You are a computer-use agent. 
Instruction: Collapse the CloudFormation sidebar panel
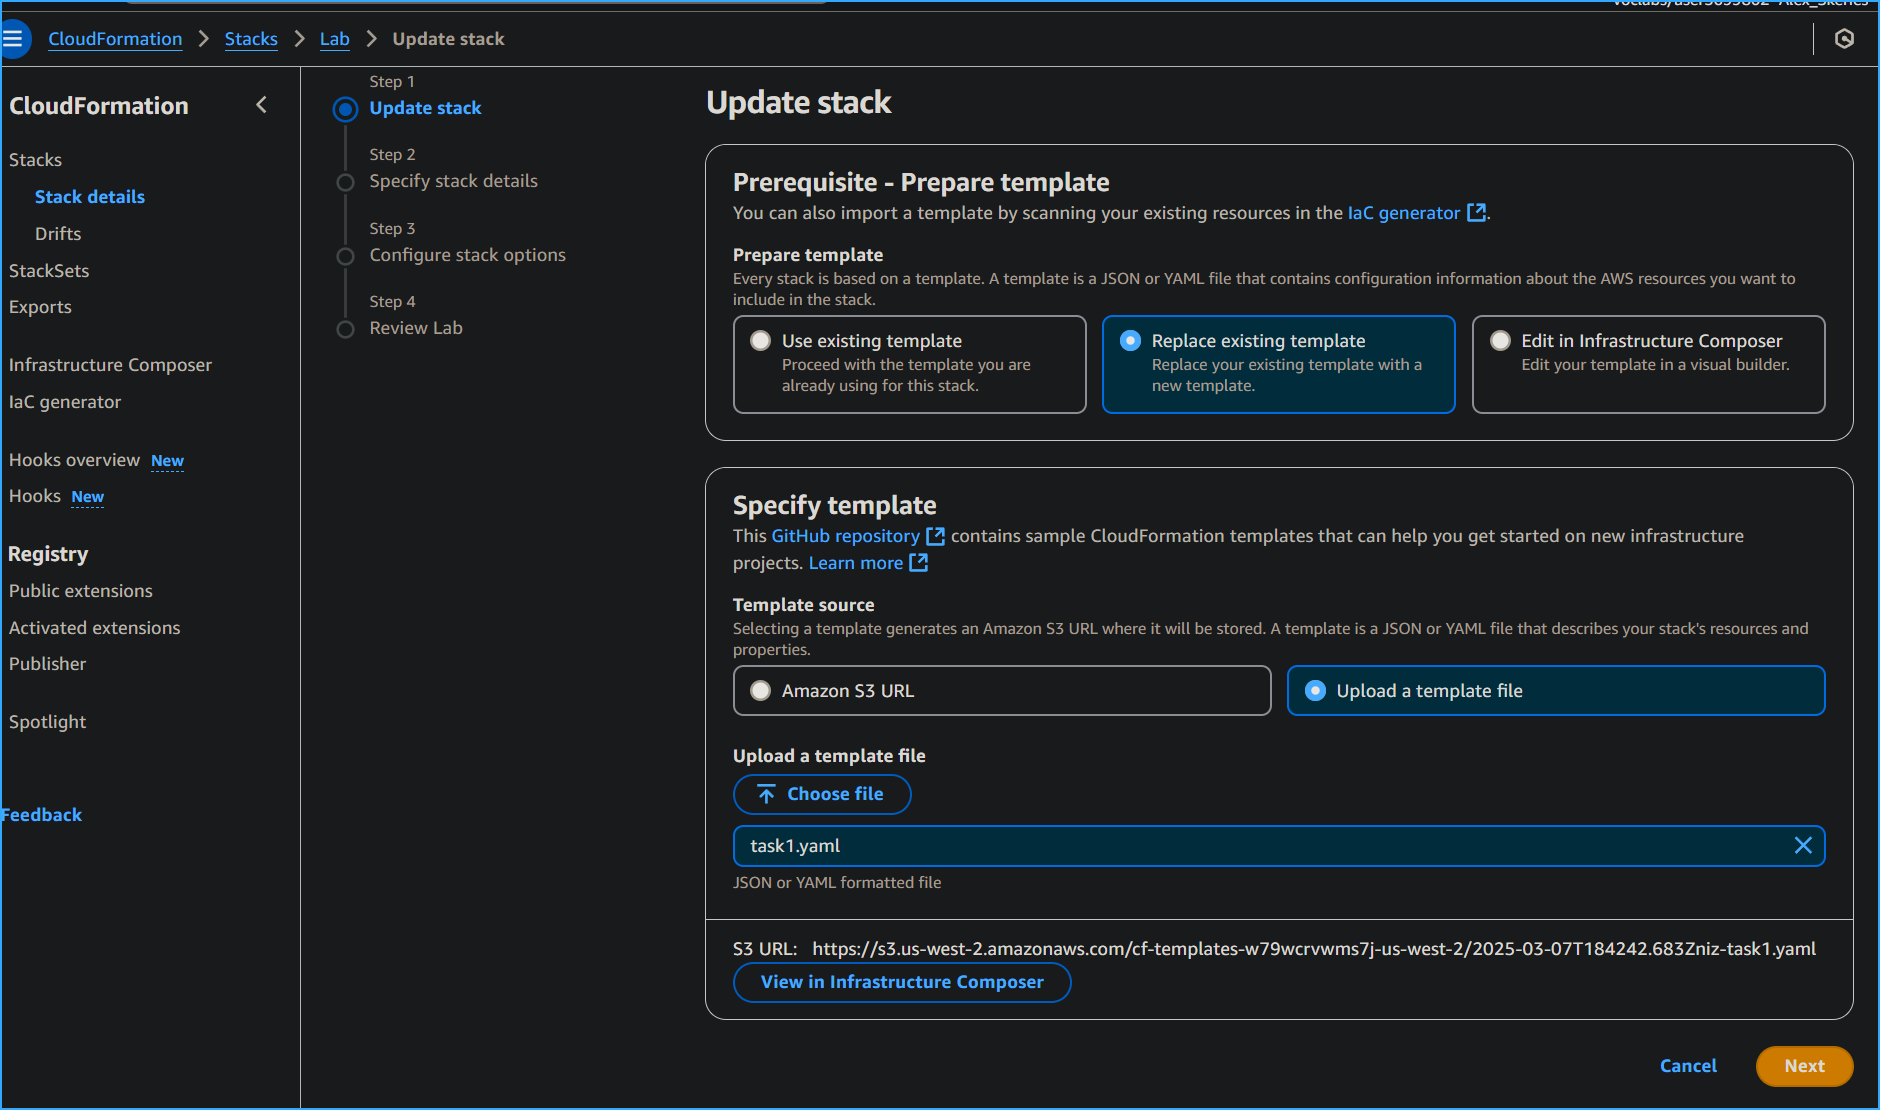(x=261, y=104)
